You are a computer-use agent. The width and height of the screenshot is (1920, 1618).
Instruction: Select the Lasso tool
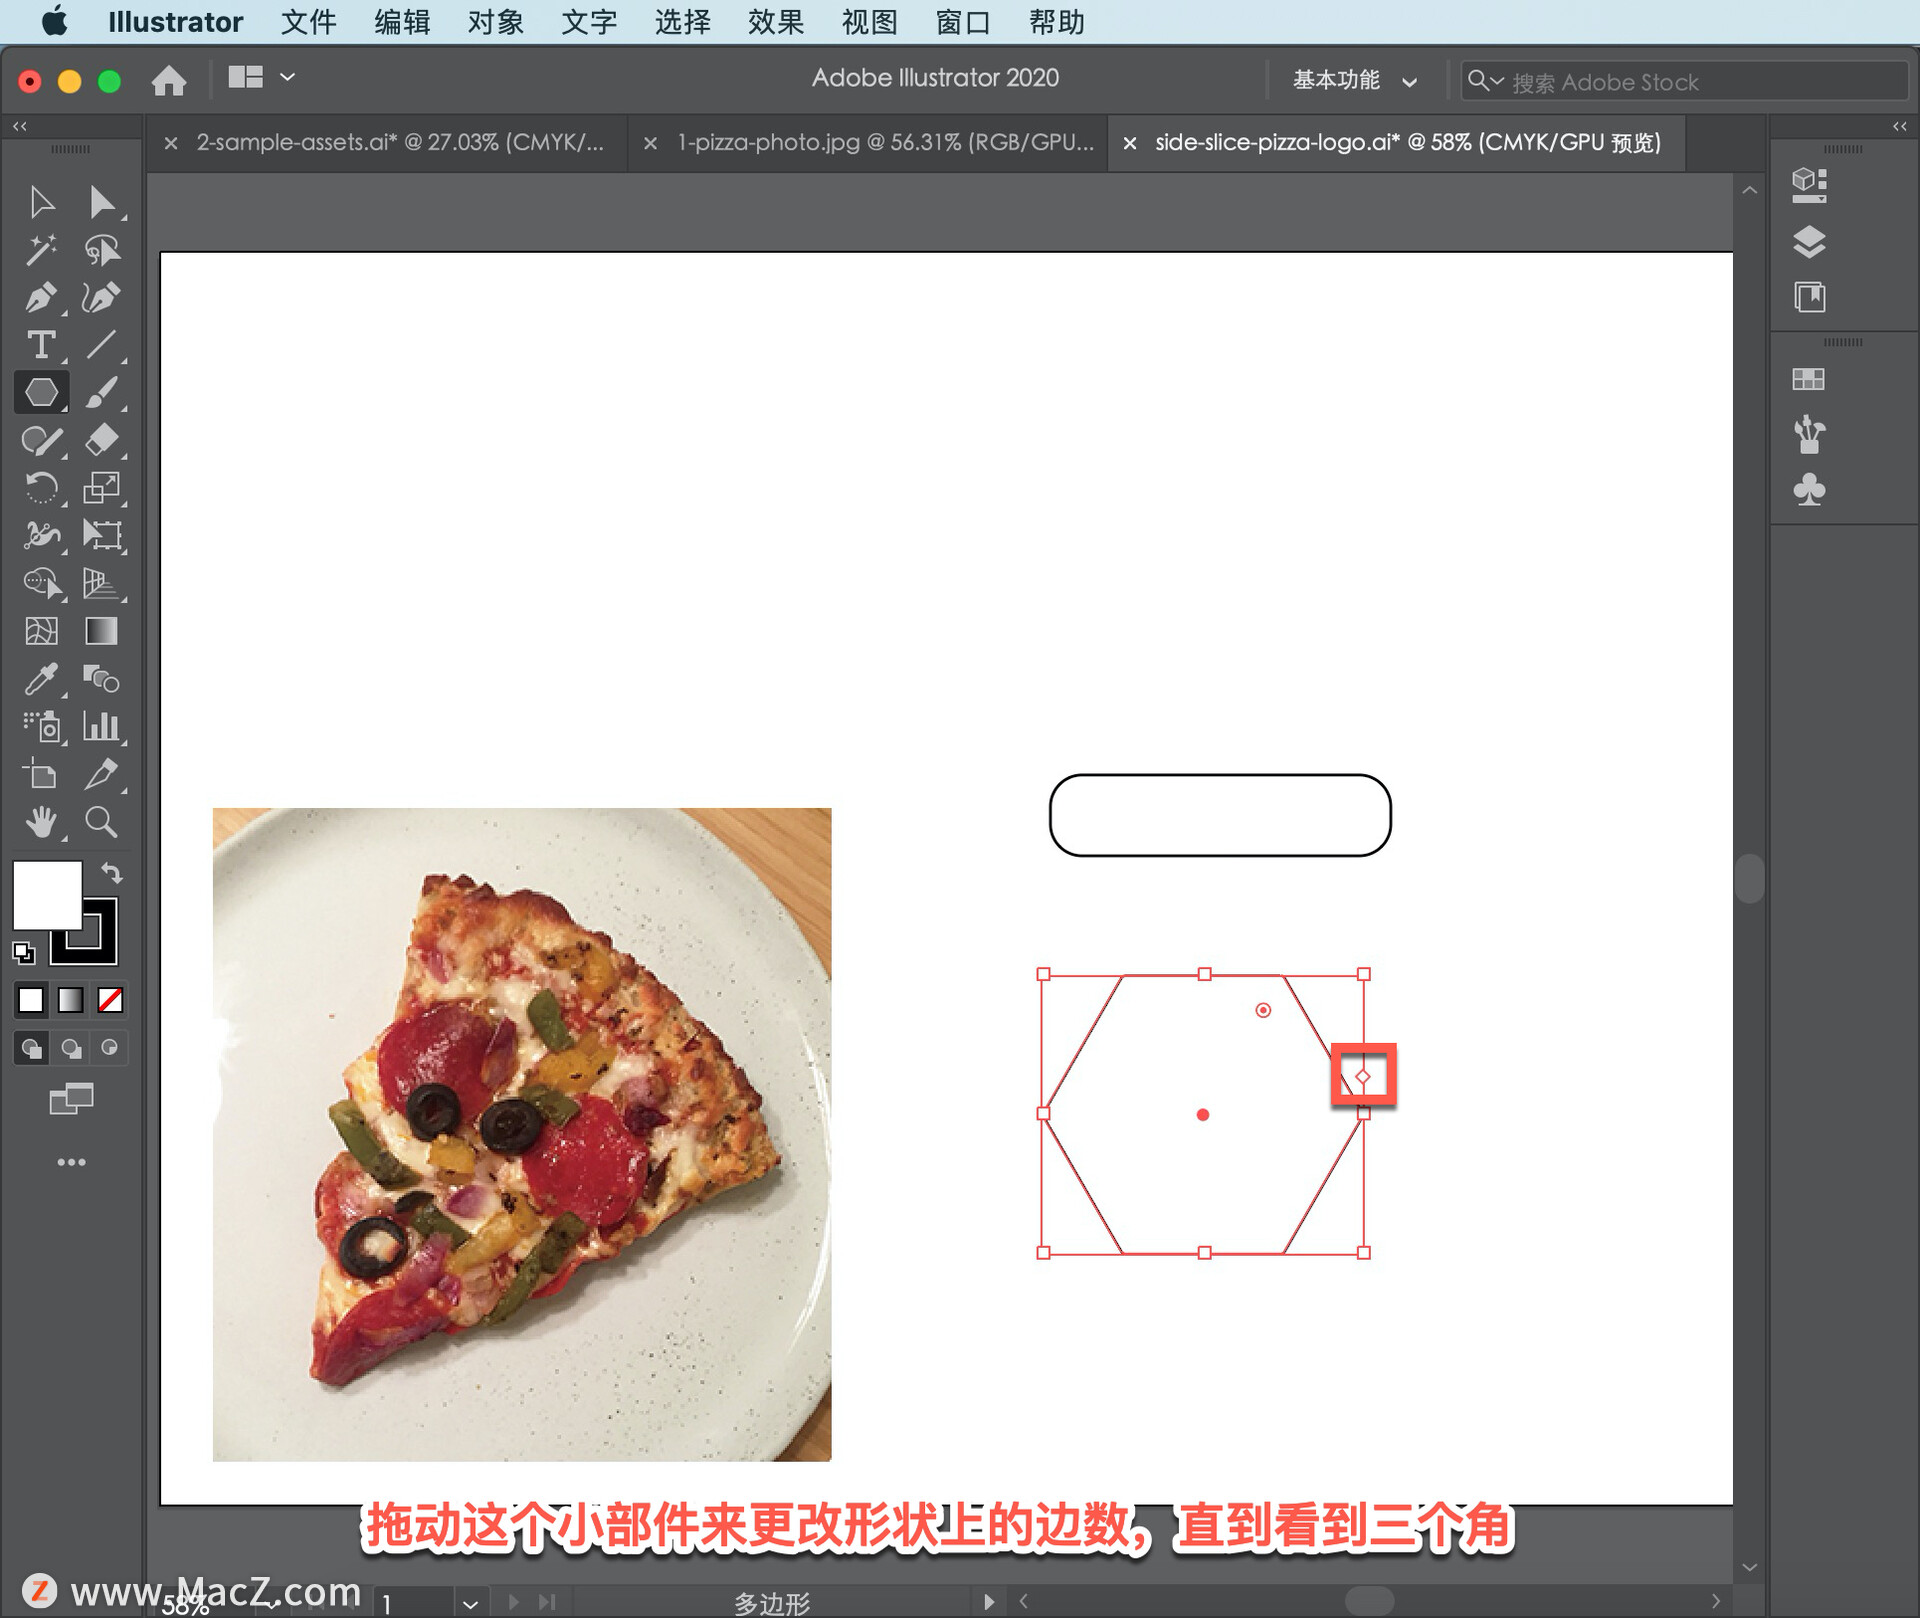[x=101, y=250]
